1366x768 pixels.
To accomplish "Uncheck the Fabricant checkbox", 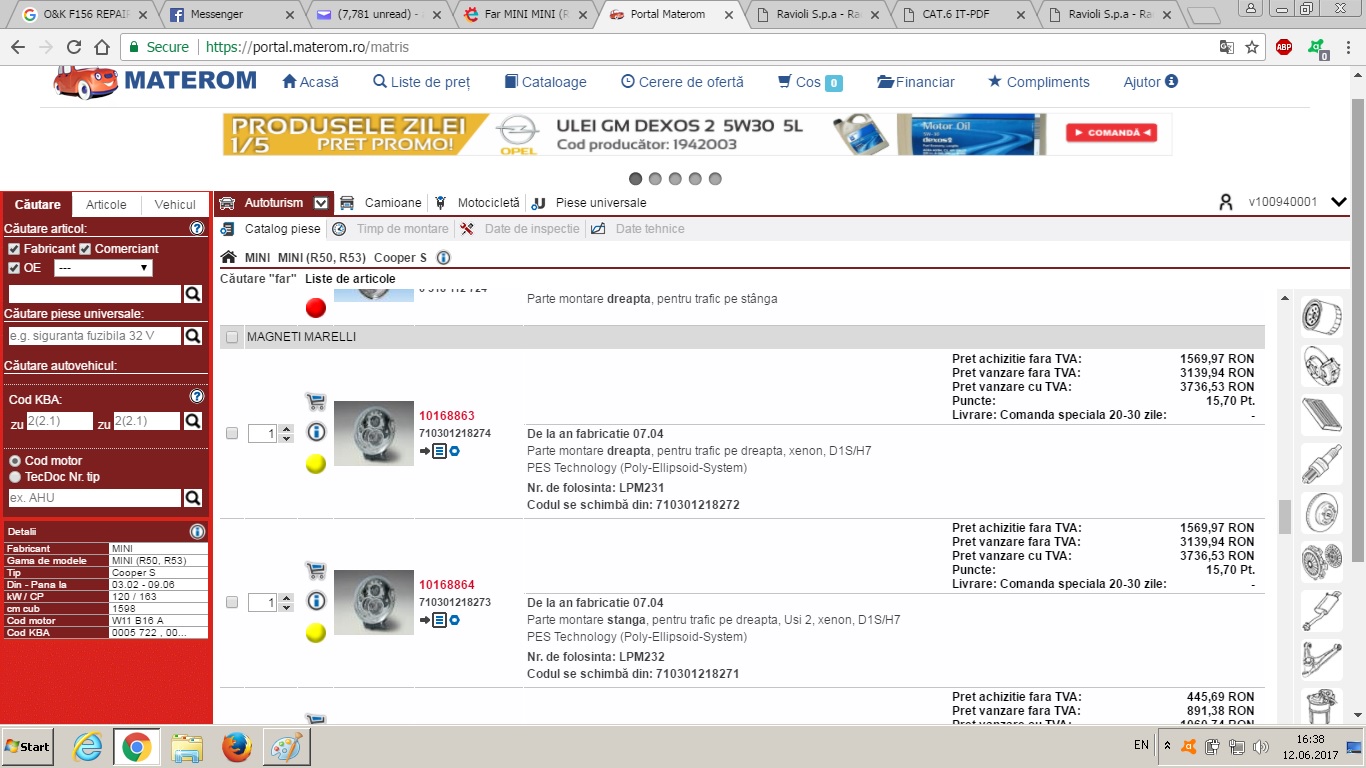I will click(14, 249).
